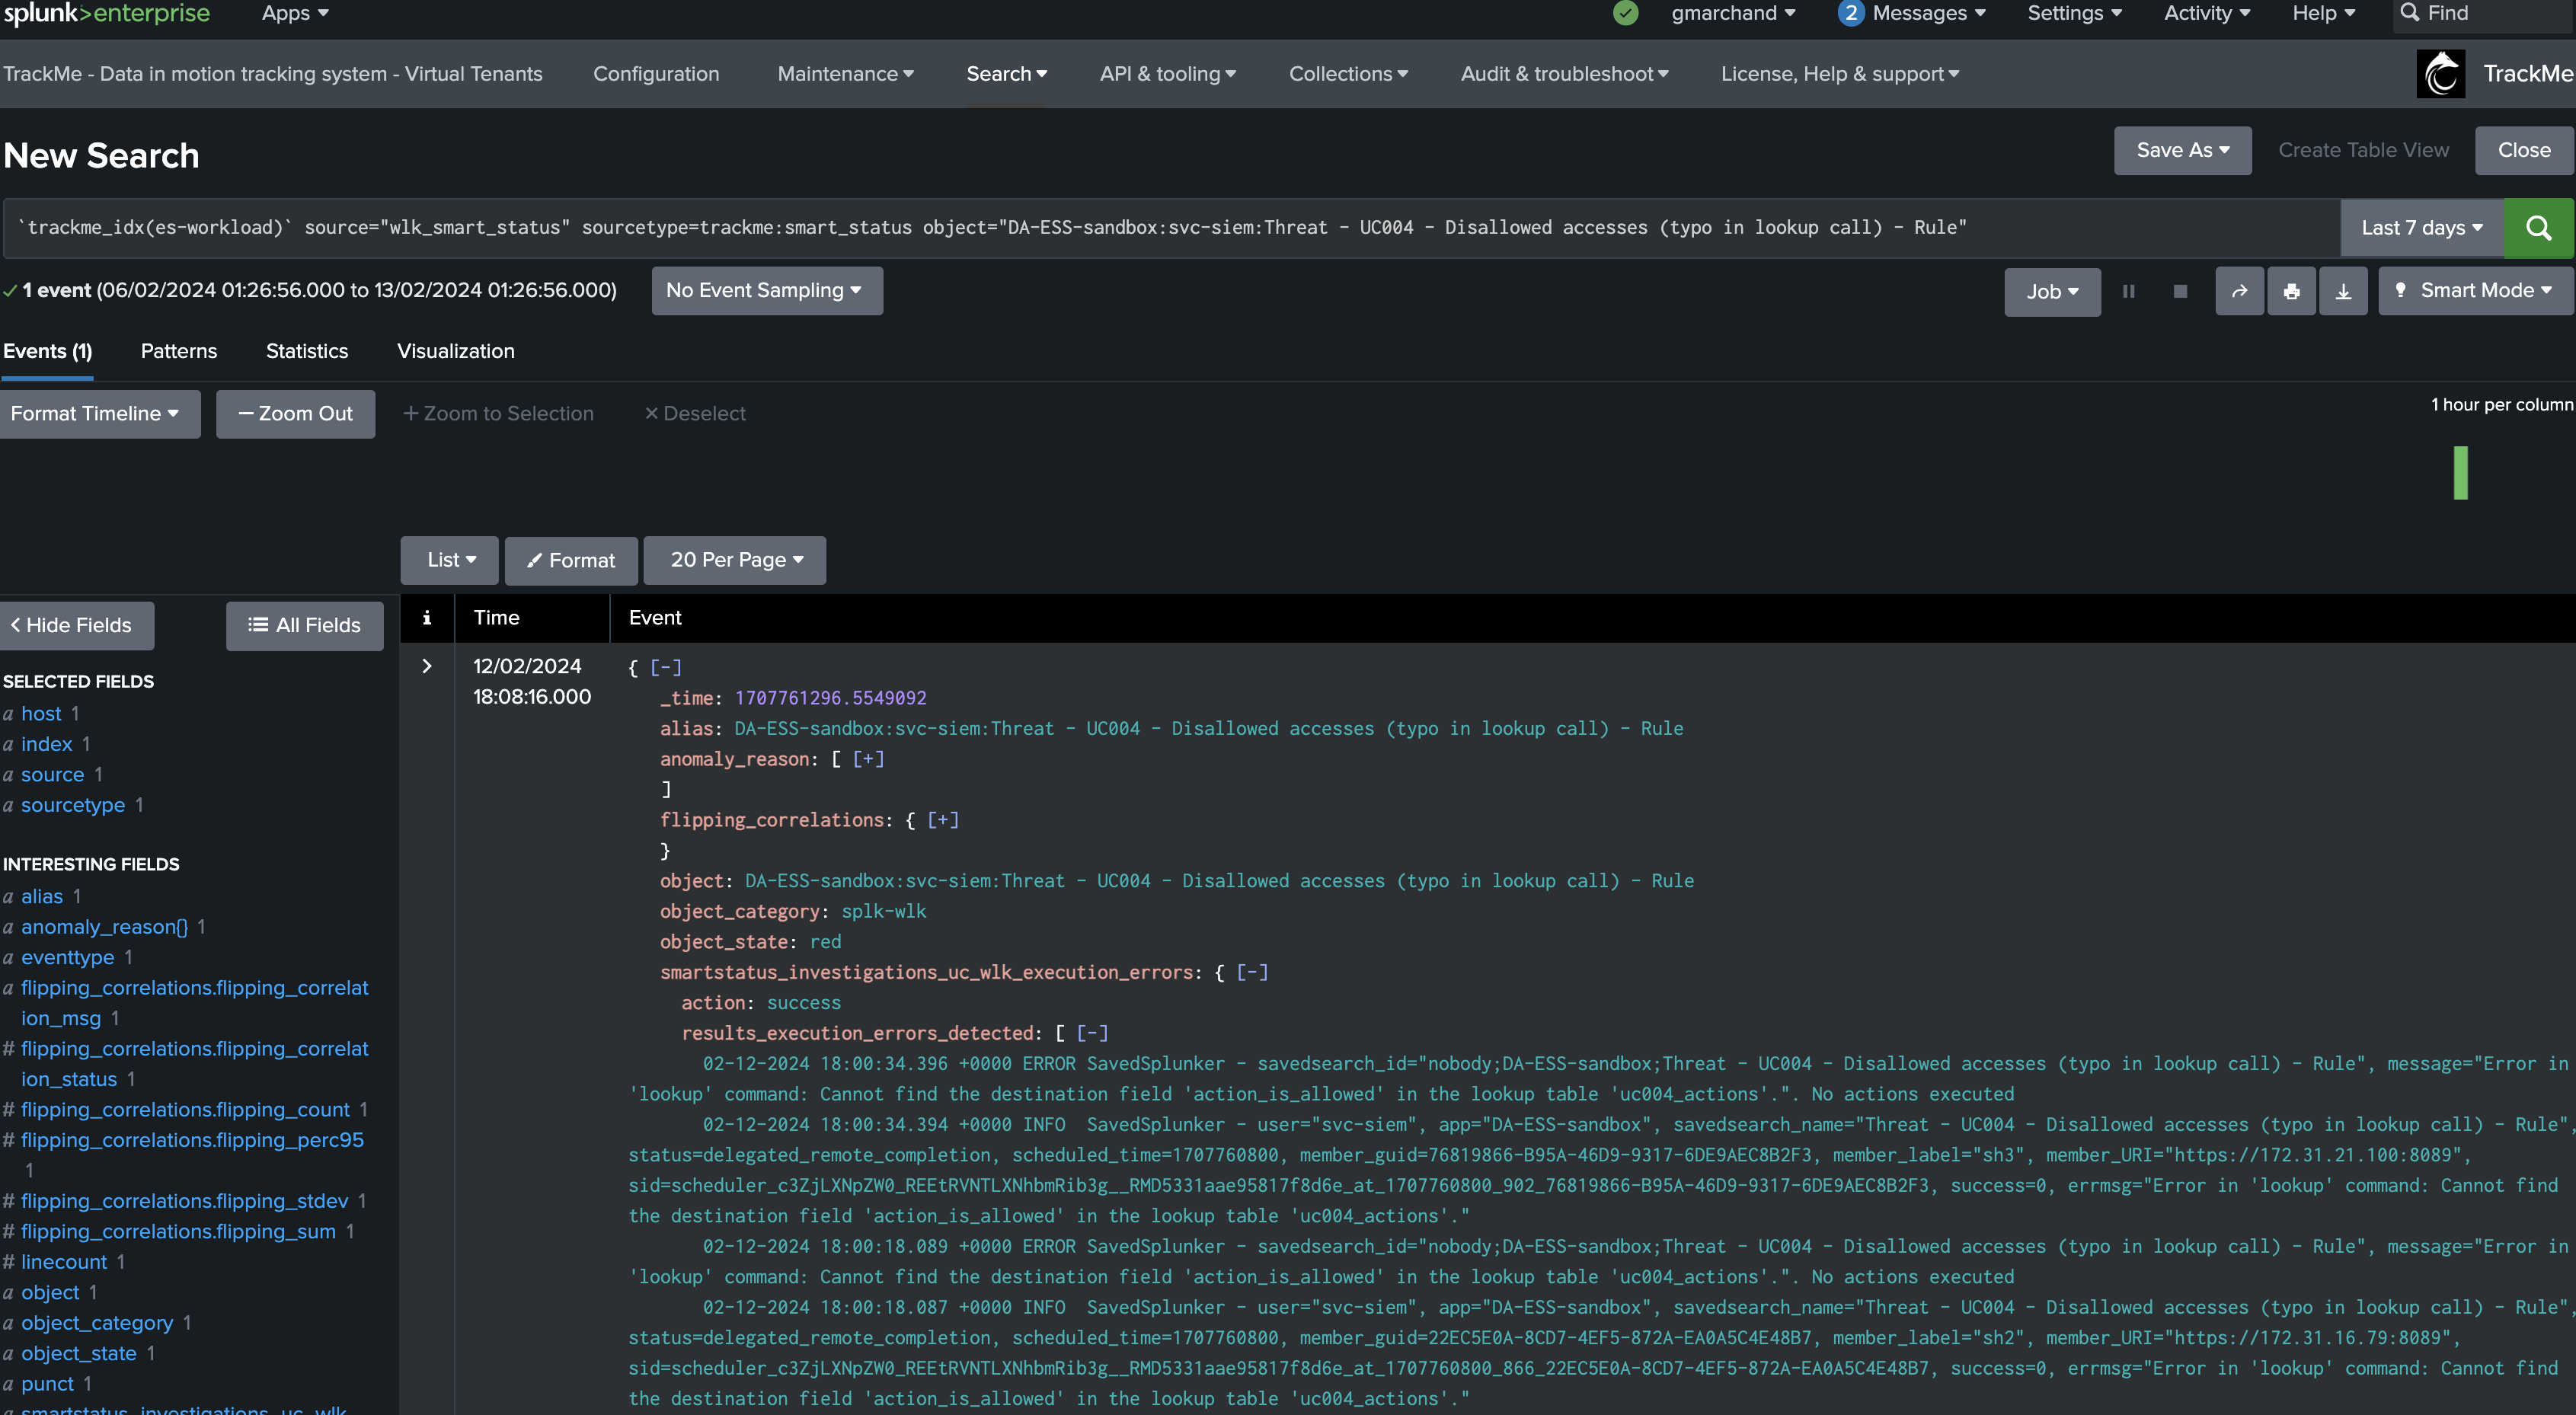Screen dimensions: 2576x1415
Task: Stop the search job
Action: point(2180,291)
